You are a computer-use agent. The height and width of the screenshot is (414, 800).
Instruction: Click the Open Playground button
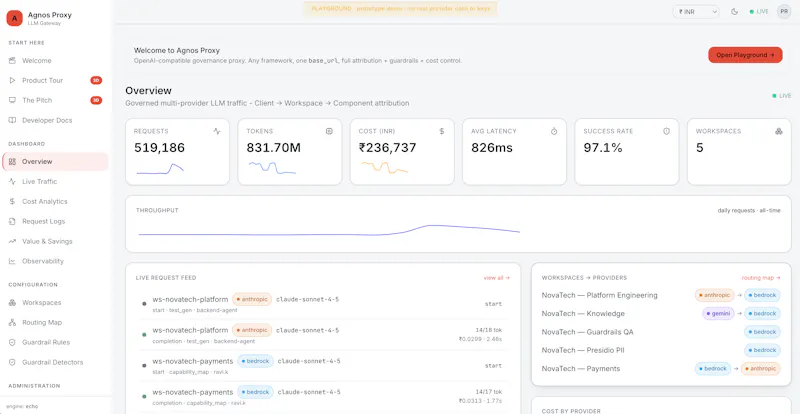pyautogui.click(x=745, y=55)
